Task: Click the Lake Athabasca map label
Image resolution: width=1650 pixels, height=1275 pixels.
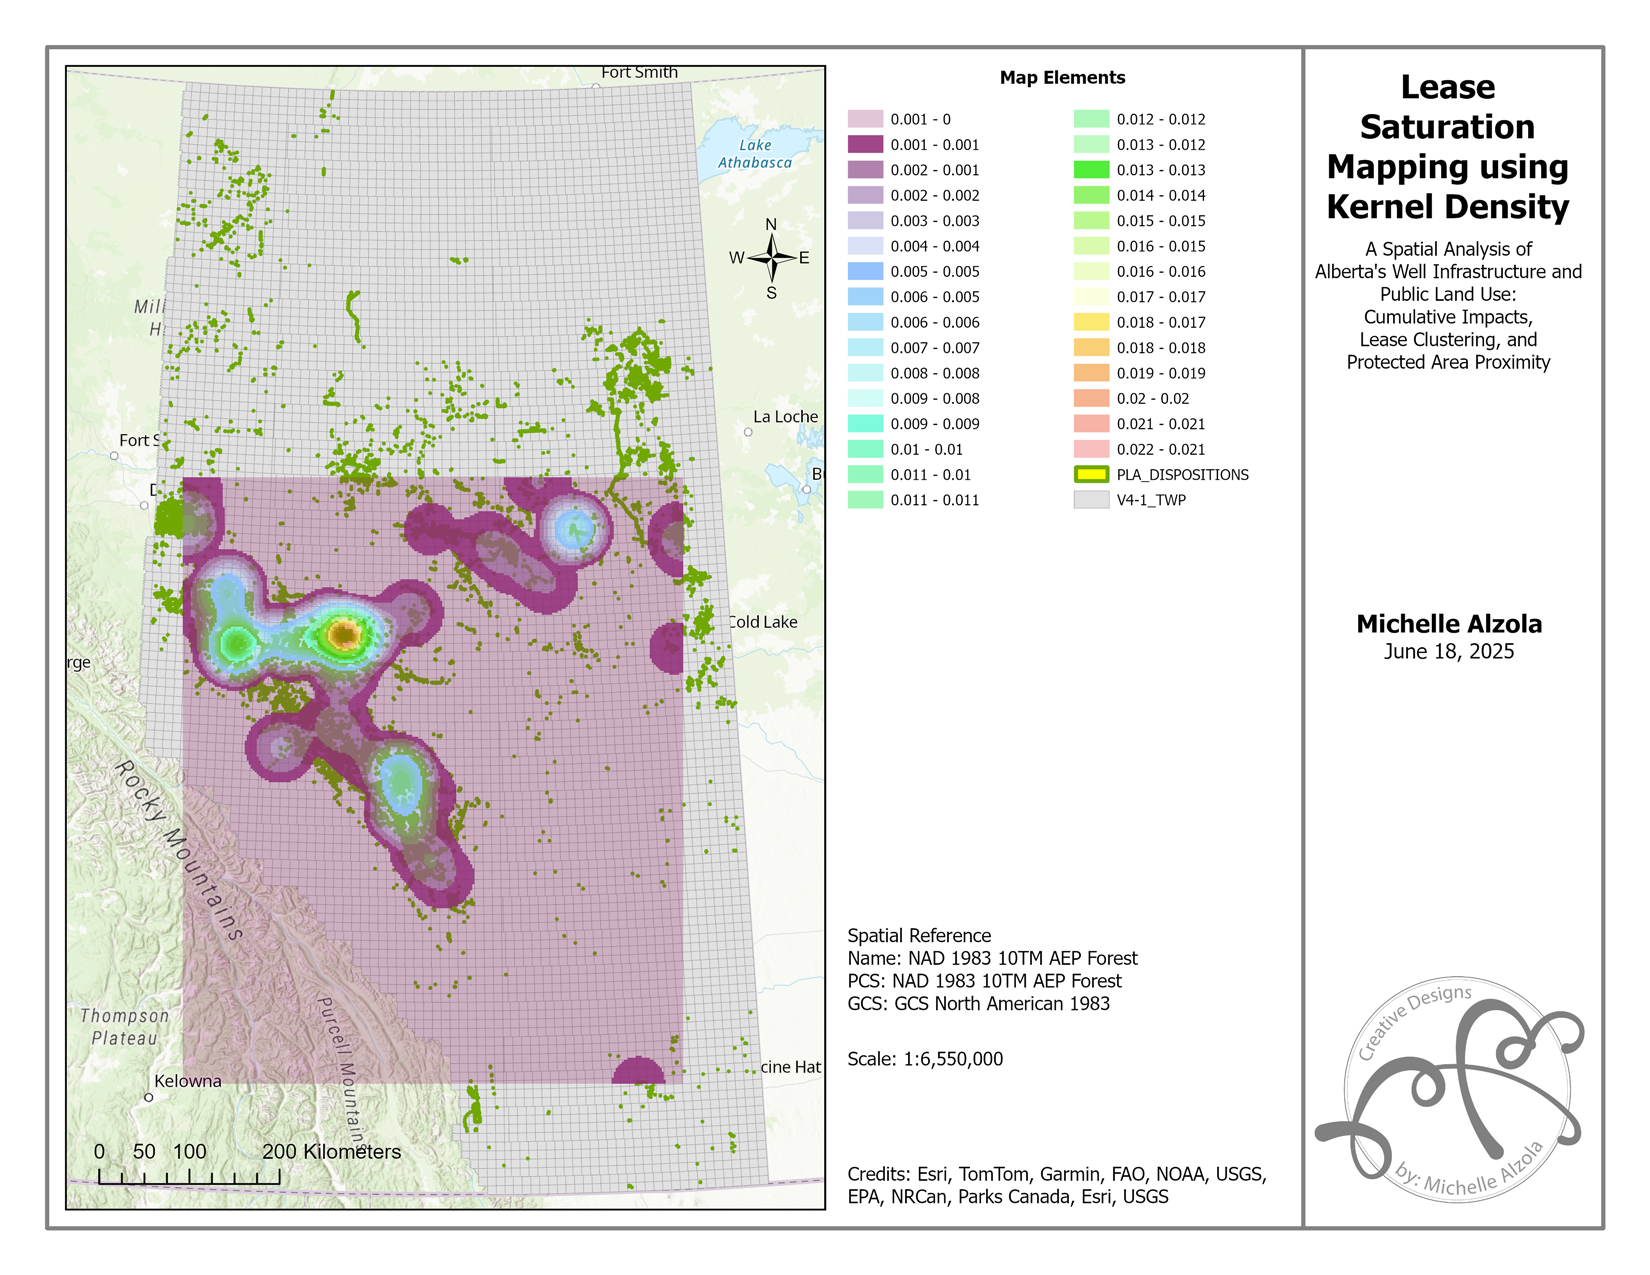Action: [x=755, y=154]
